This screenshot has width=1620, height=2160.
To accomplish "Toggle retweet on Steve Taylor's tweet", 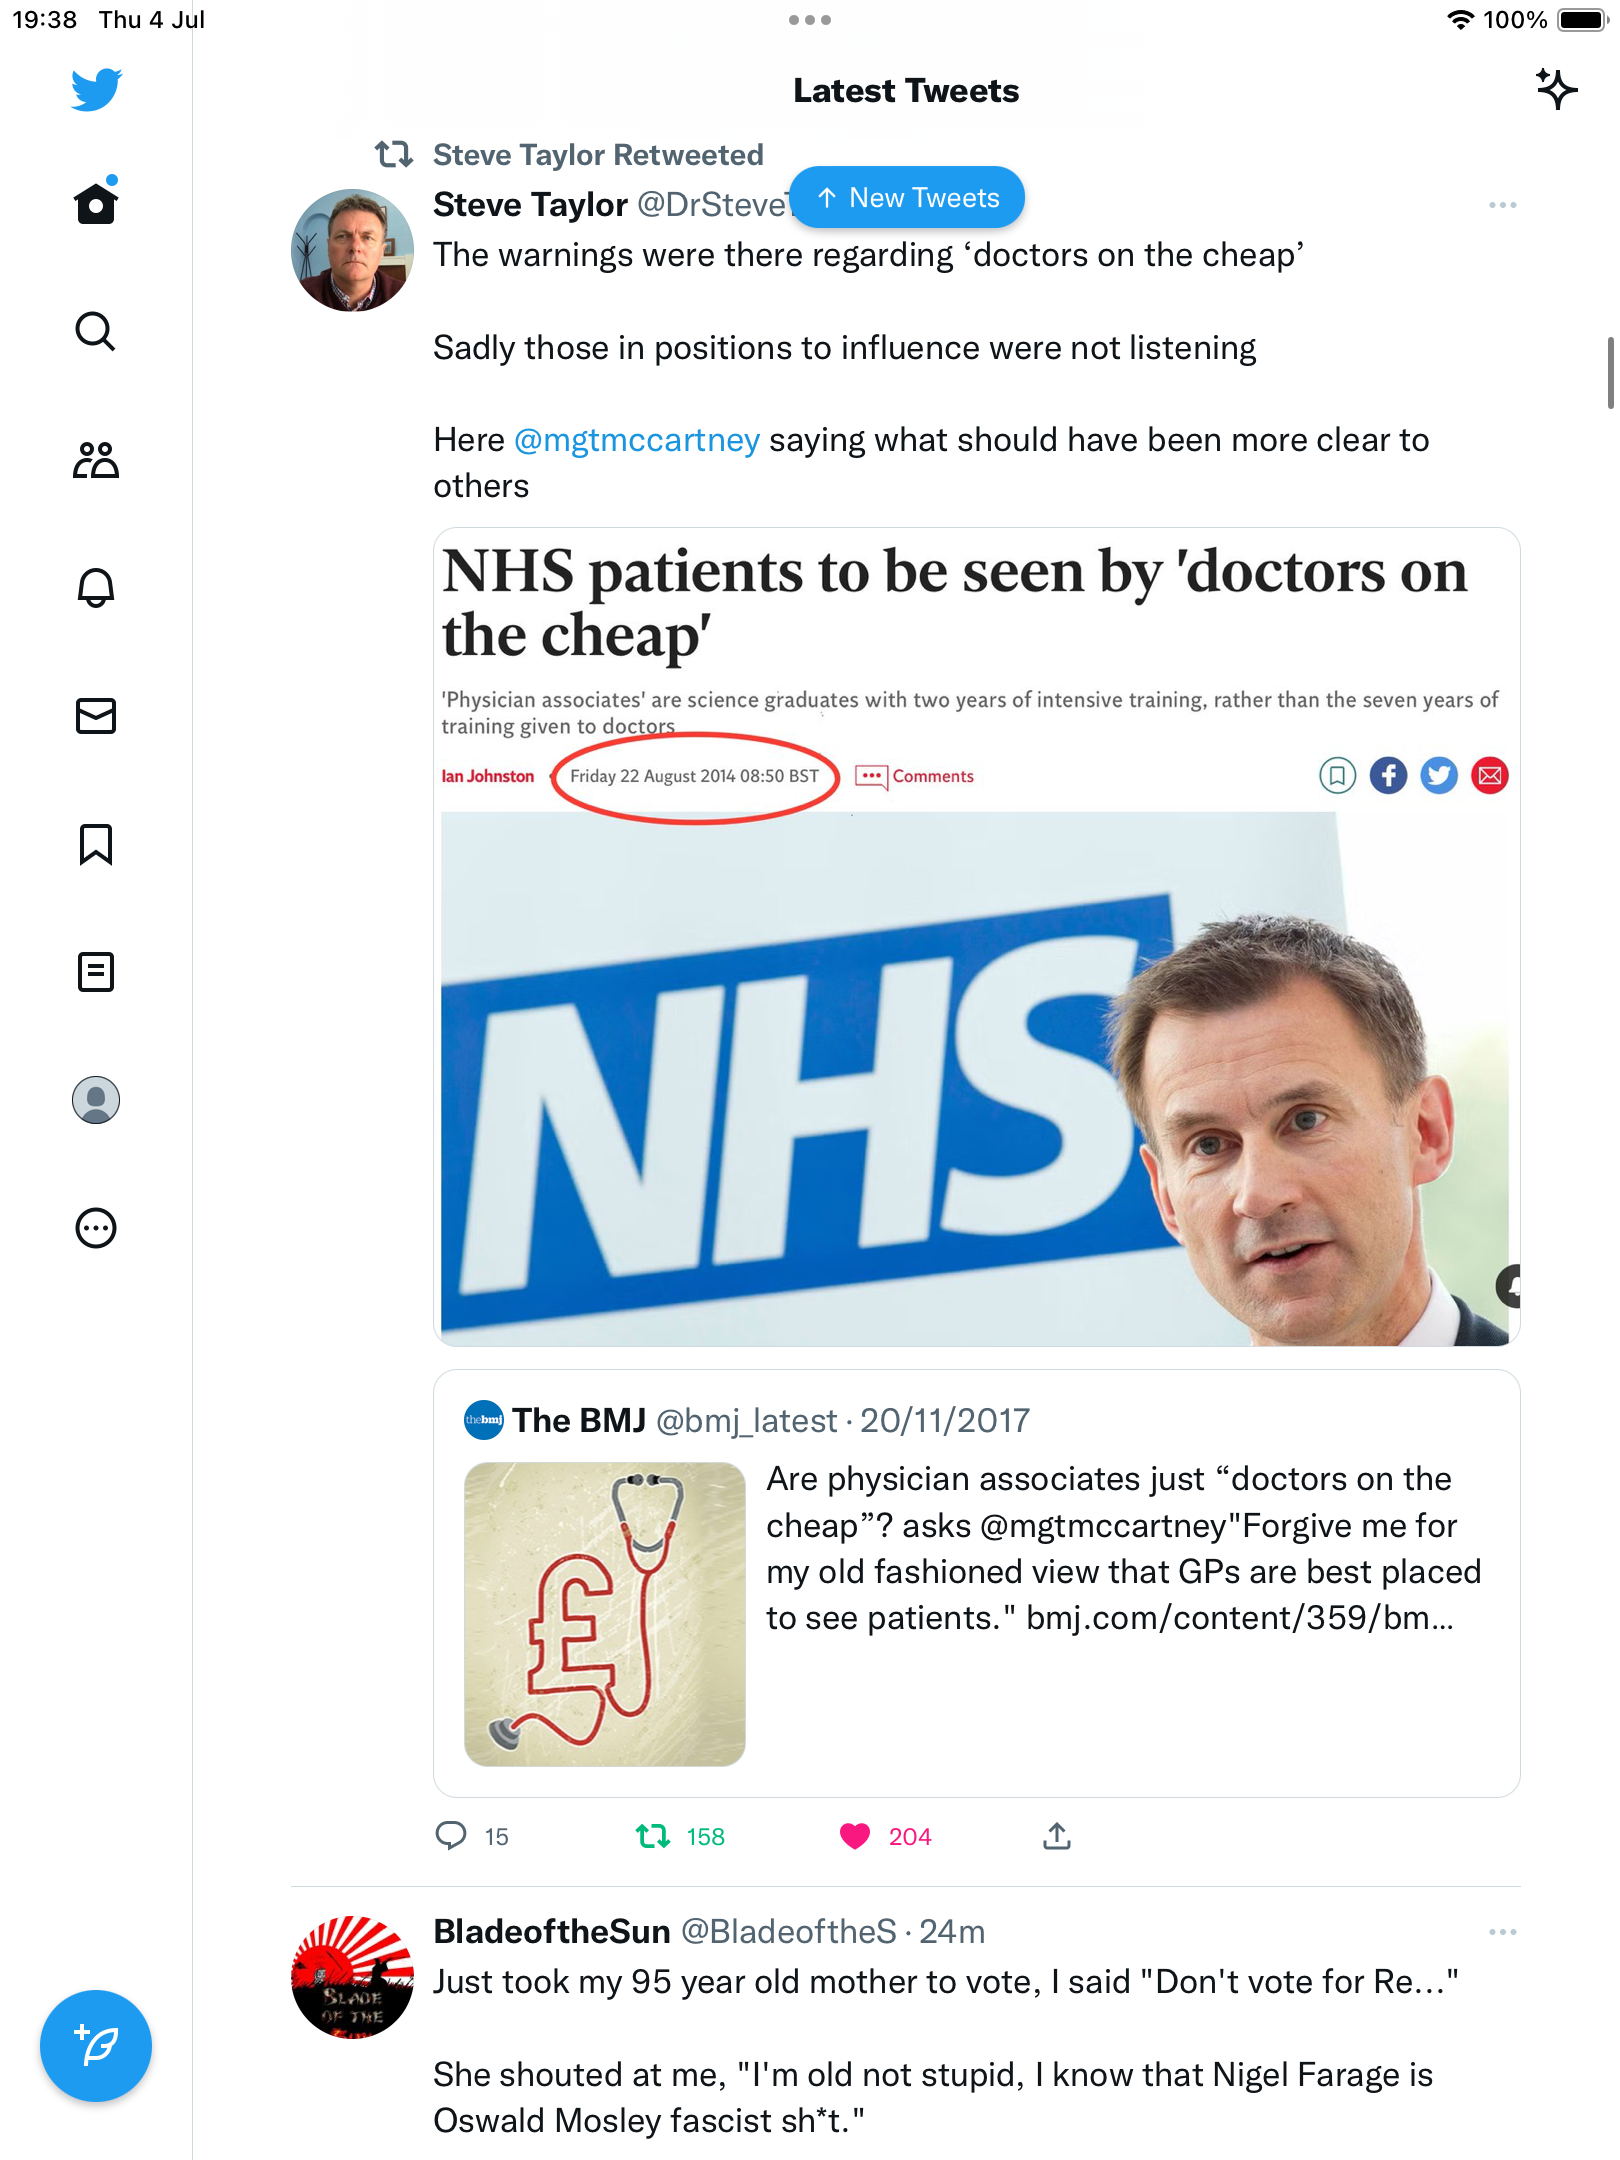I will (653, 1836).
